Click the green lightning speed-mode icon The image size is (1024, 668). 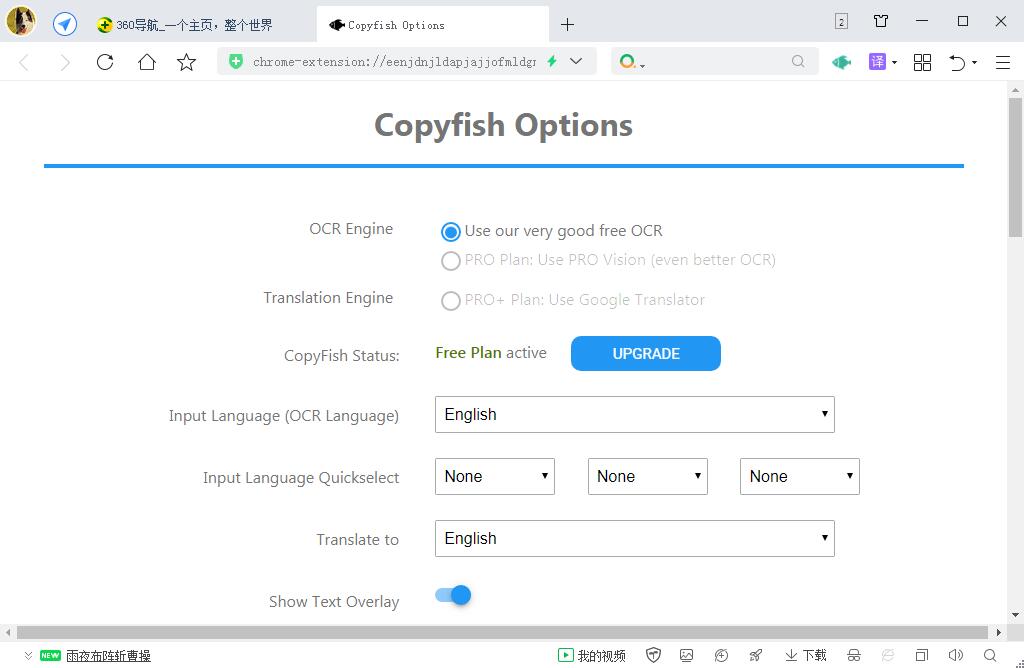point(552,61)
